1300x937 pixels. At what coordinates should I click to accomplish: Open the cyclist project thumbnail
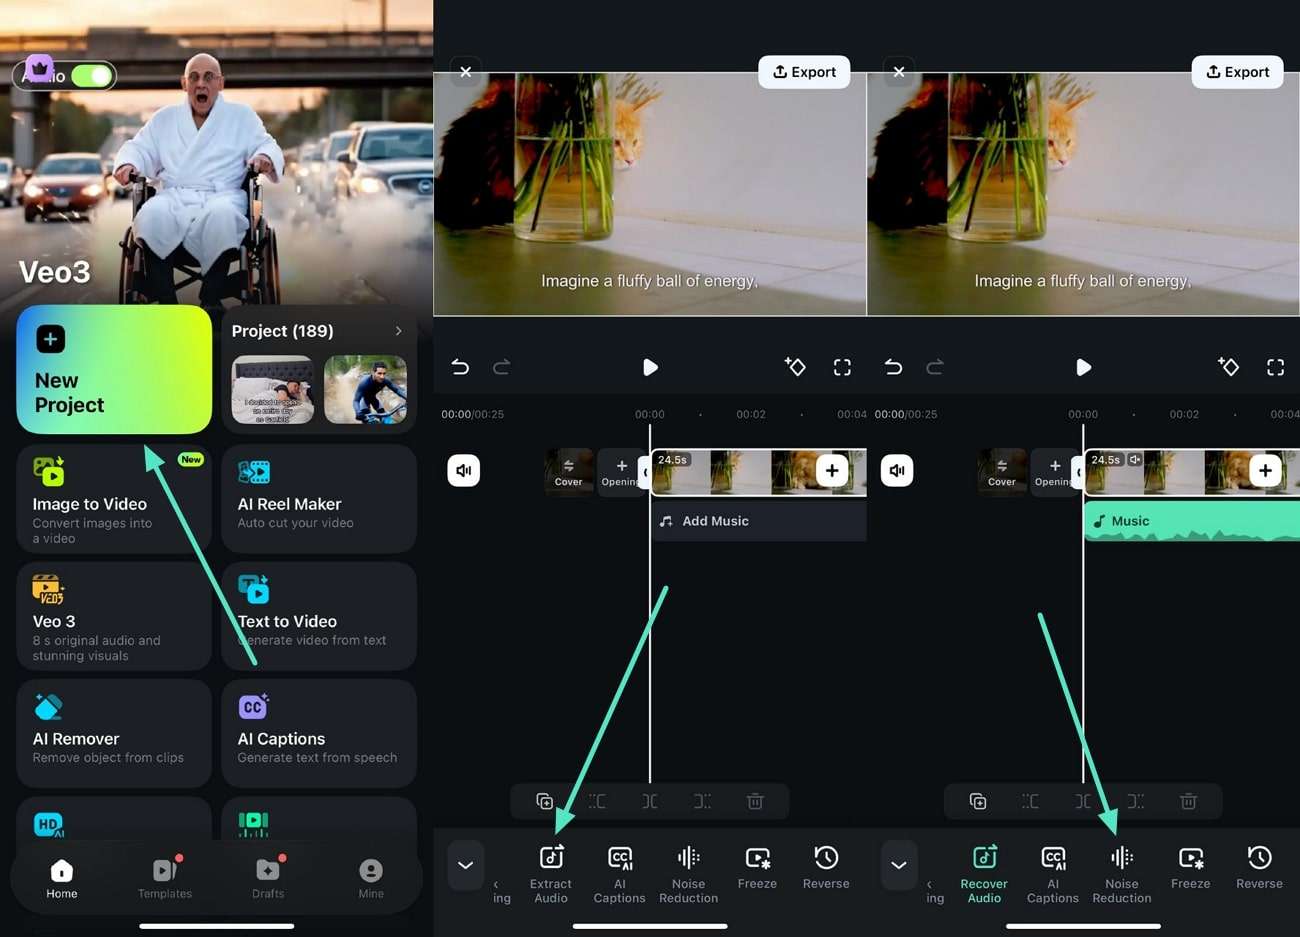365,389
